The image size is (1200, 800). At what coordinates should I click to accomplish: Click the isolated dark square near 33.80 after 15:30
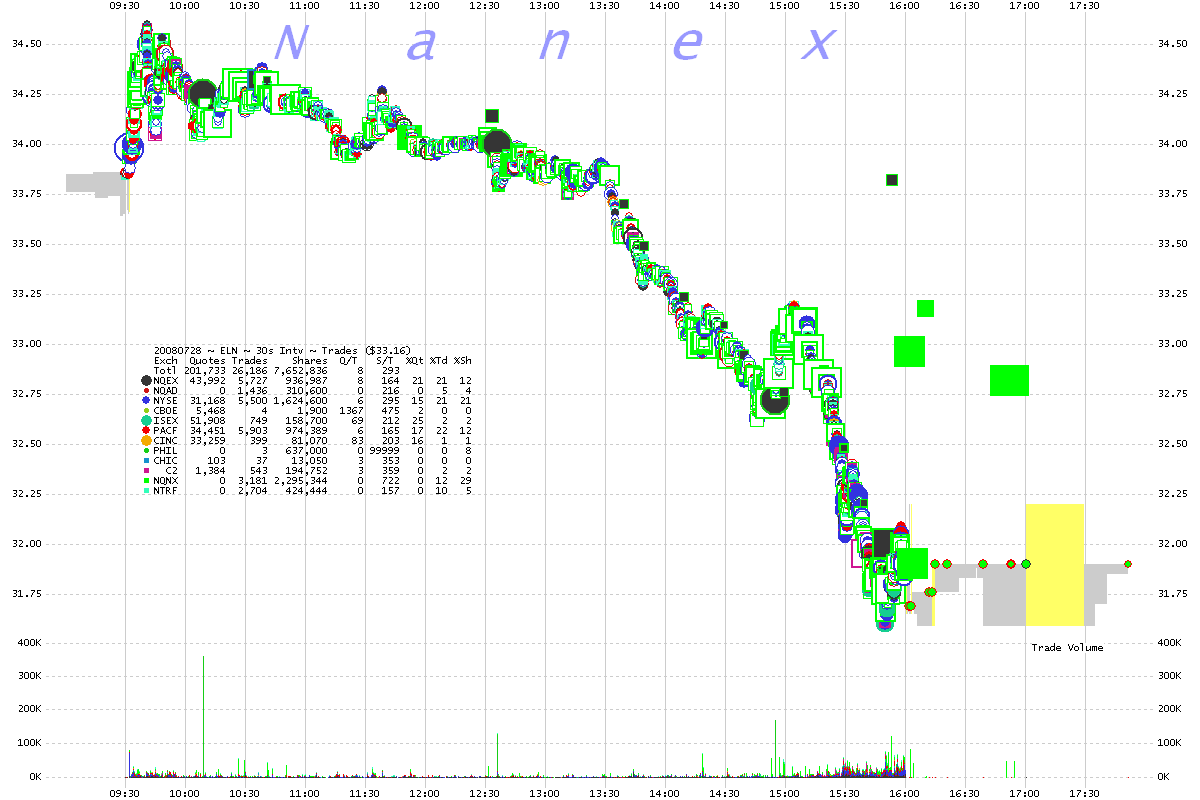click(892, 180)
